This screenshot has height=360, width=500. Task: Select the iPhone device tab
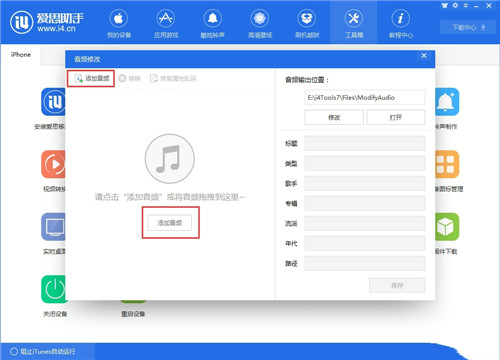21,55
